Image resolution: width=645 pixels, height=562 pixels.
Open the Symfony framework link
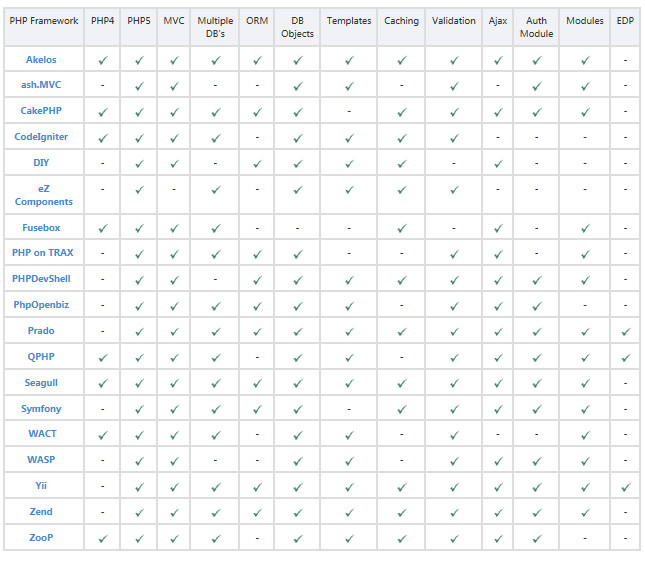[41, 409]
